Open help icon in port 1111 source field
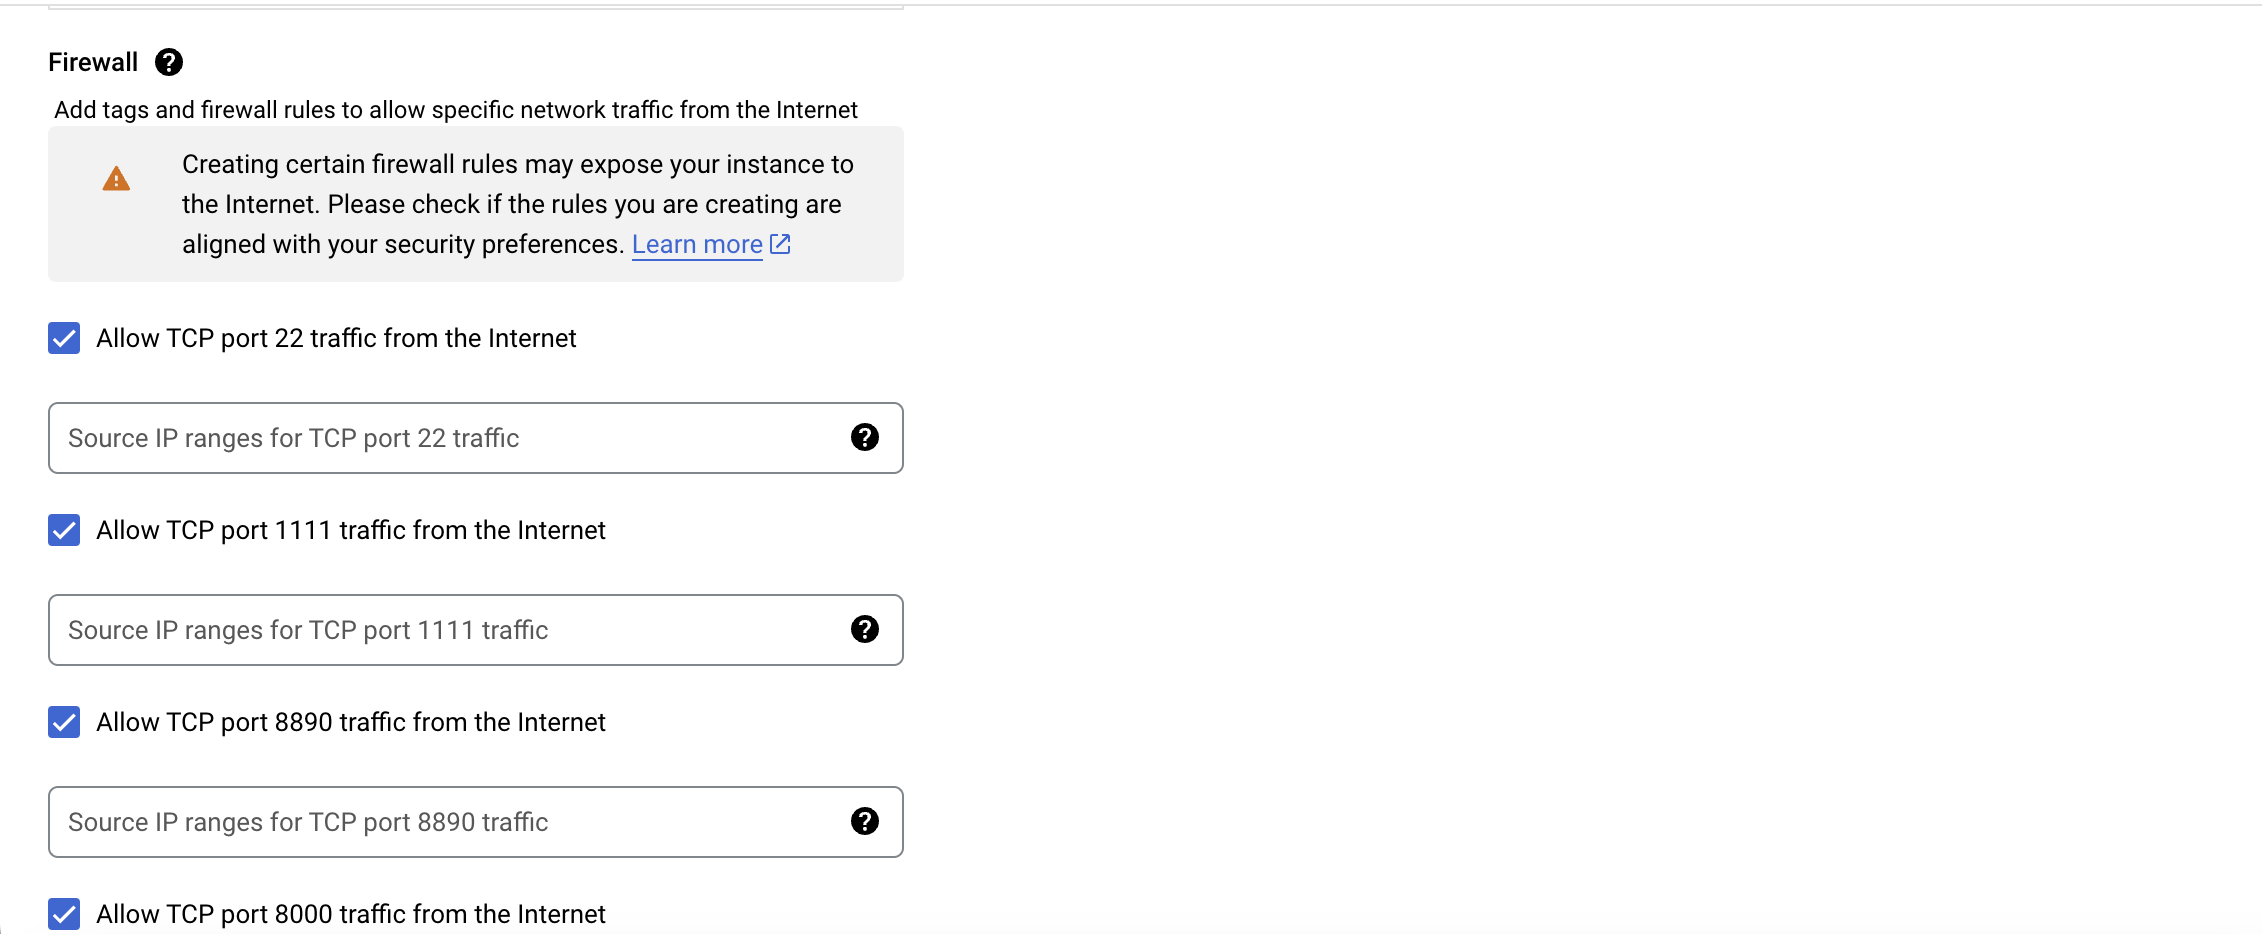Image resolution: width=2262 pixels, height=934 pixels. 865,629
